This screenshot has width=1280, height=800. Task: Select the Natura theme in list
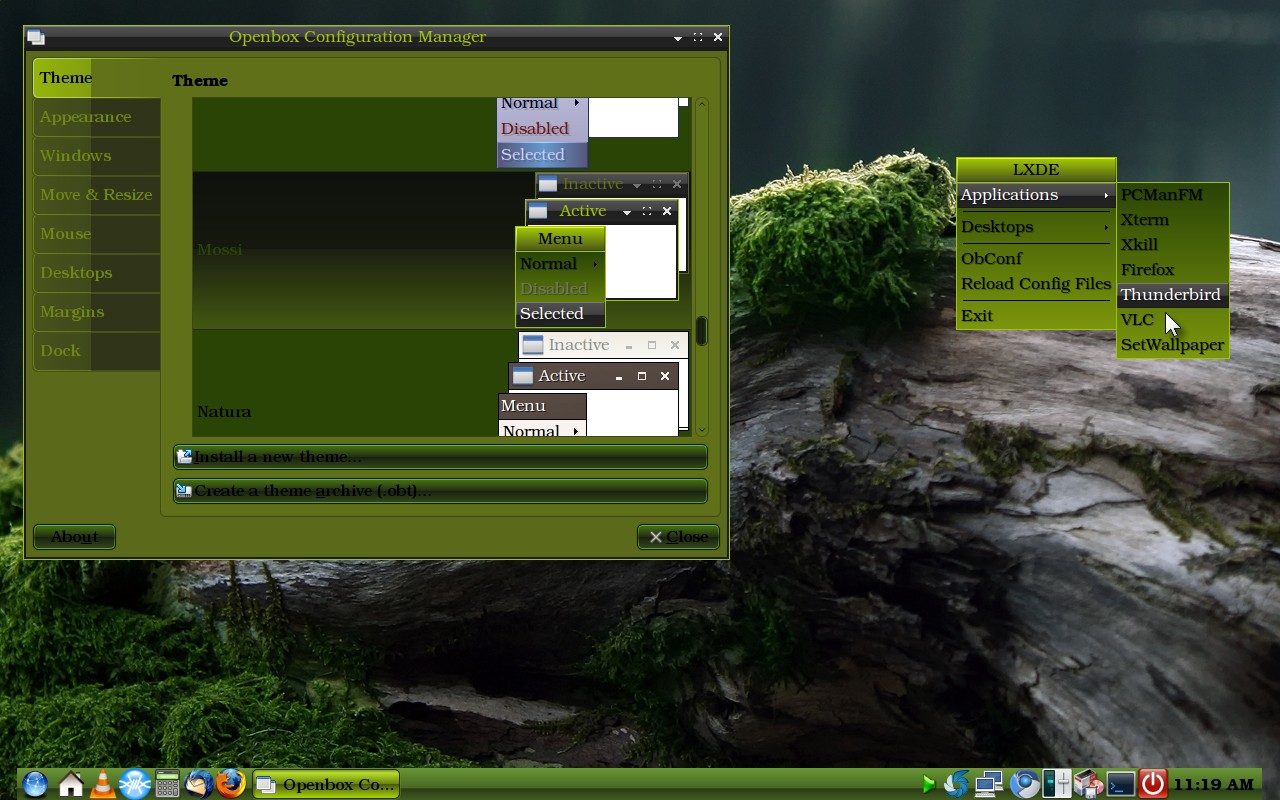point(441,383)
